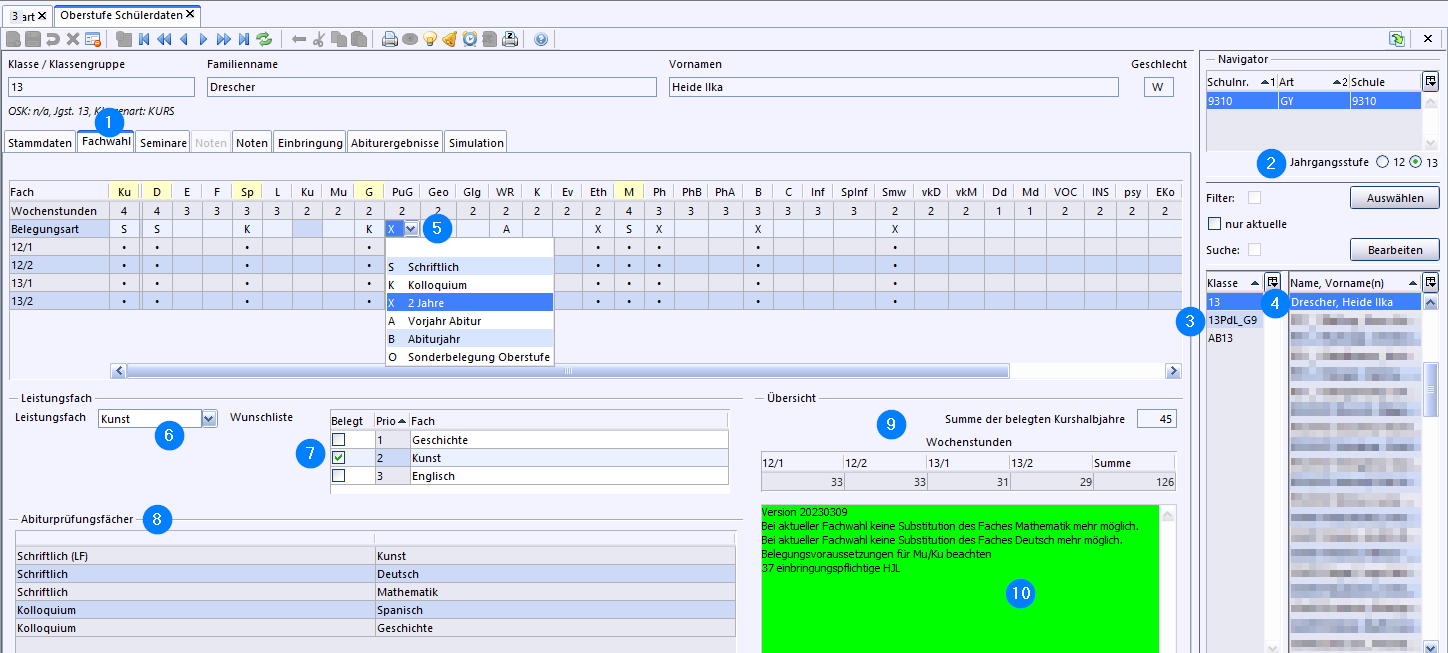The height and width of the screenshot is (653, 1448).
Task: Jump to first record arrow
Action: (144, 39)
